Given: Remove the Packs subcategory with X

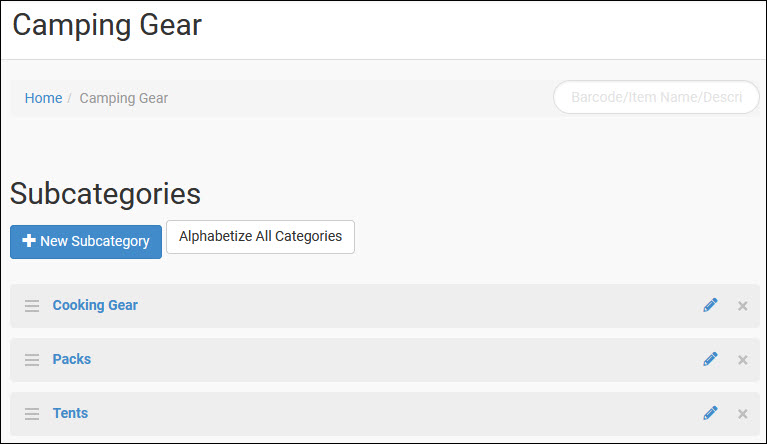Looking at the screenshot, I should pyautogui.click(x=743, y=360).
